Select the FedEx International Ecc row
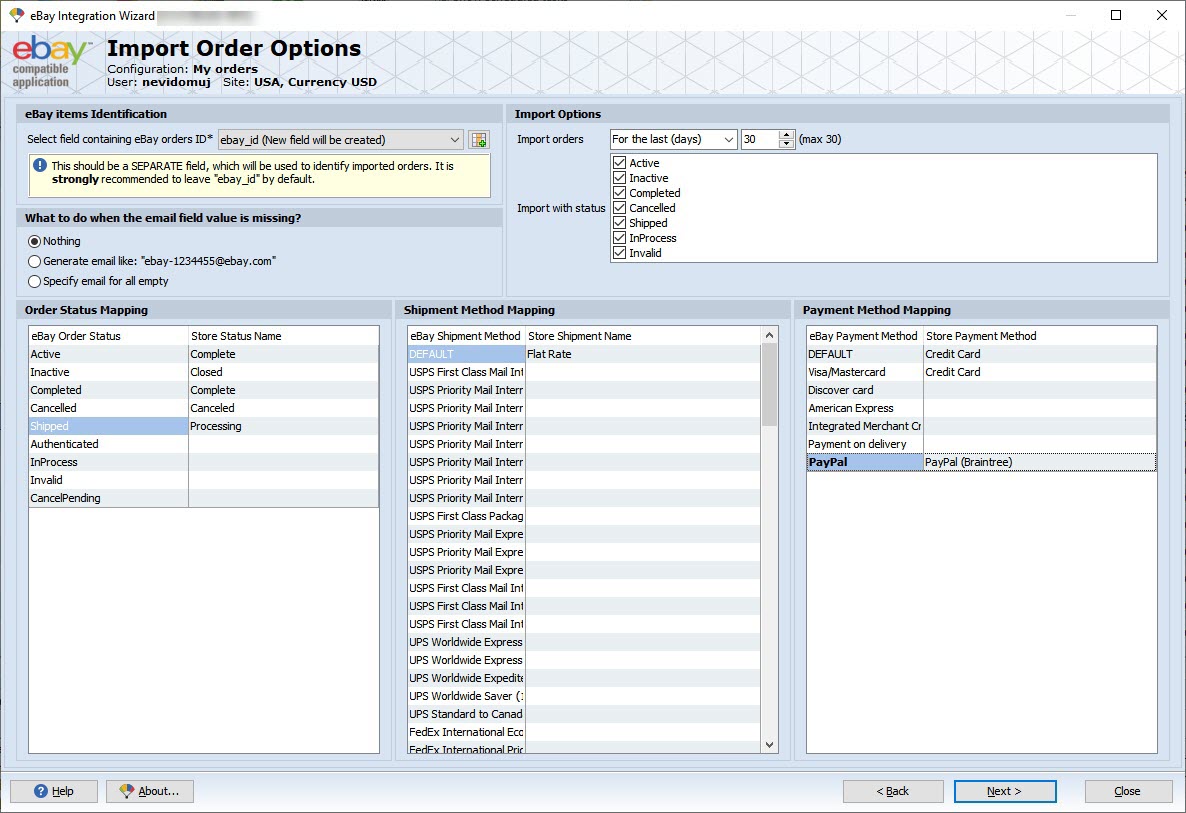 pos(466,732)
